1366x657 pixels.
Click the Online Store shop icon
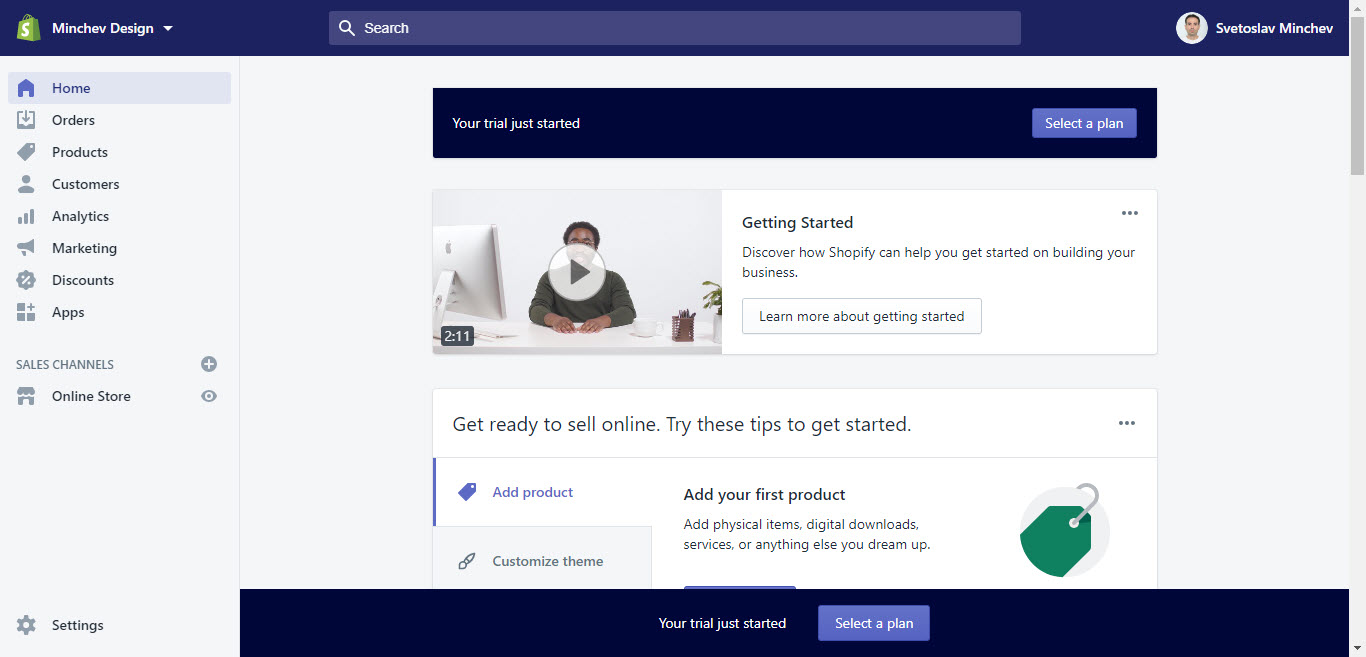(x=26, y=396)
